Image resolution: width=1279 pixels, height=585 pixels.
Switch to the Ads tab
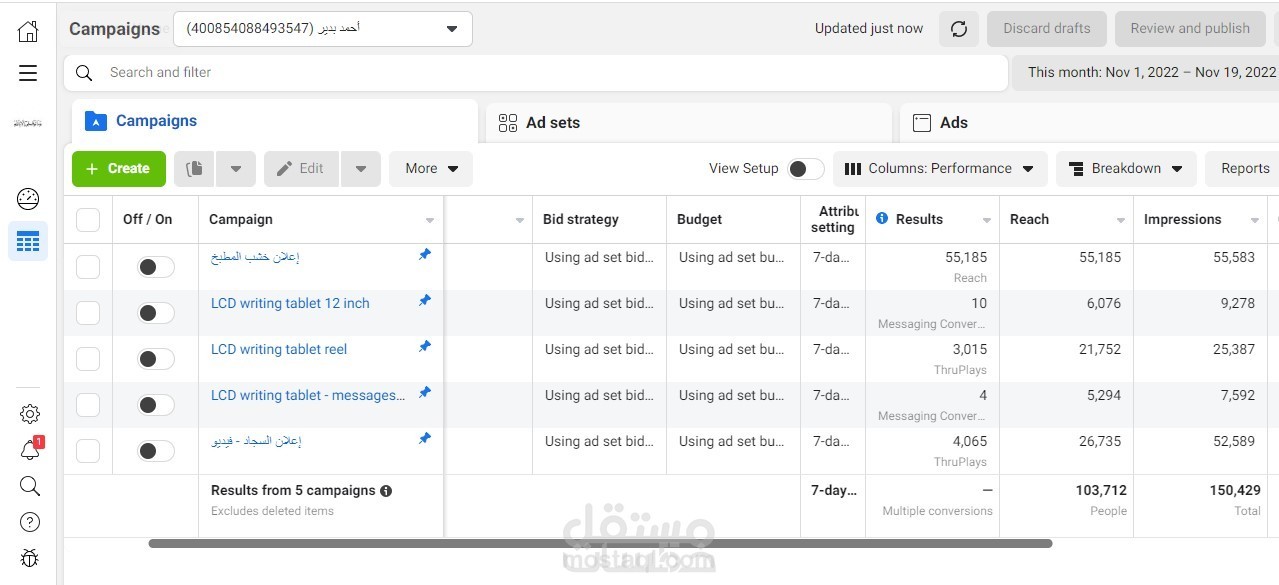pyautogui.click(x=953, y=123)
